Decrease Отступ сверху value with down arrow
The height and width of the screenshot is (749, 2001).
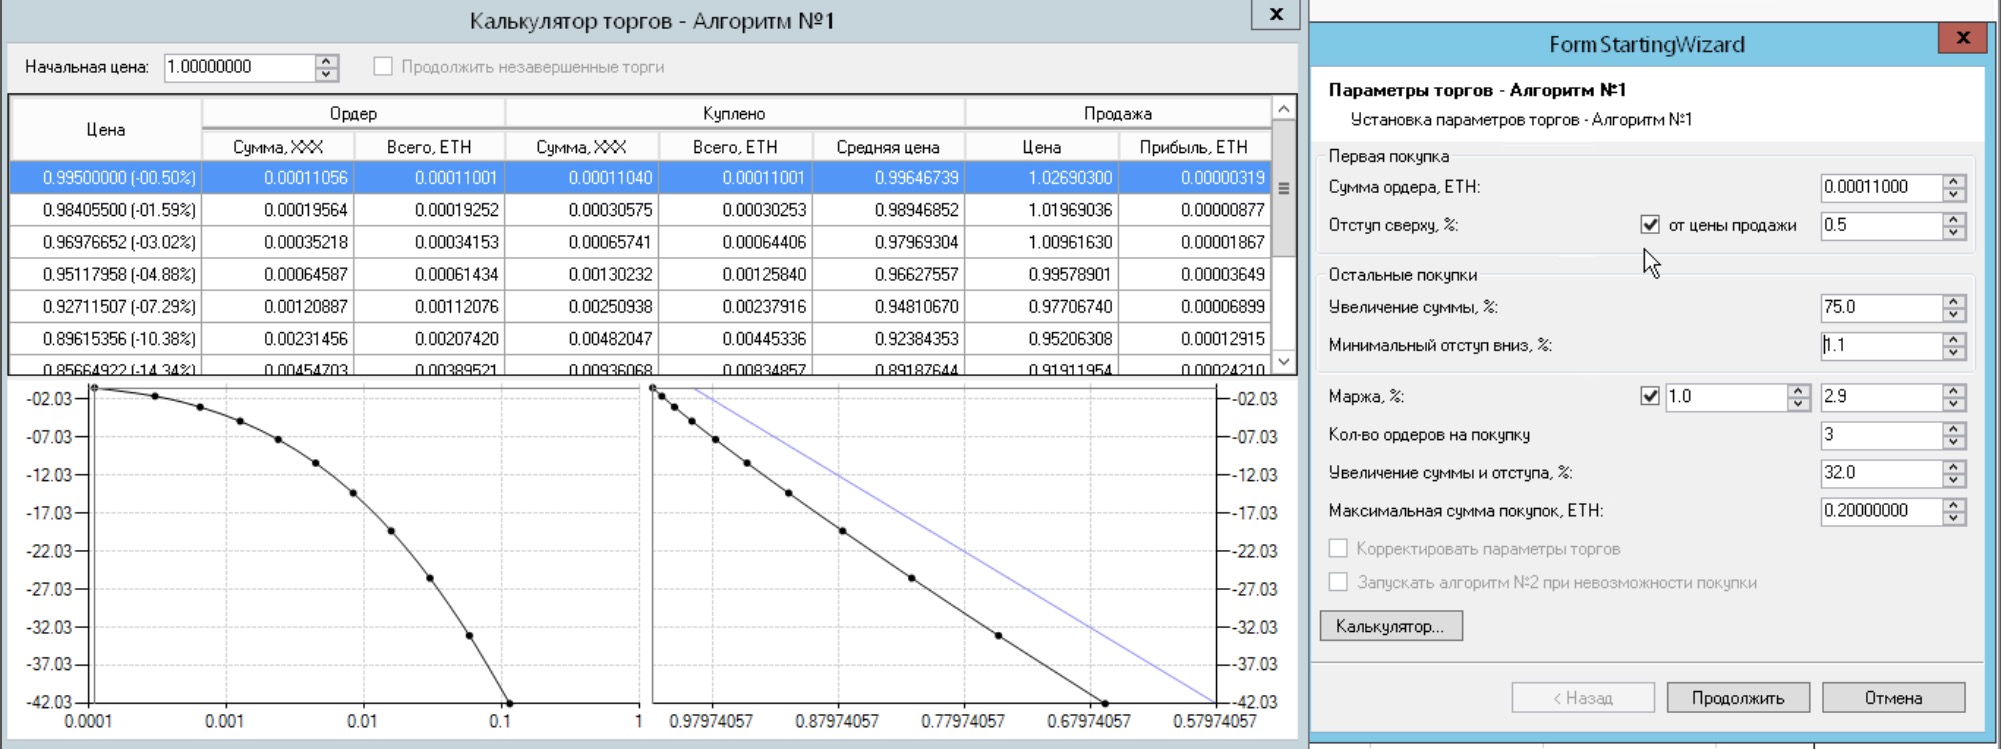pyautogui.click(x=1954, y=232)
